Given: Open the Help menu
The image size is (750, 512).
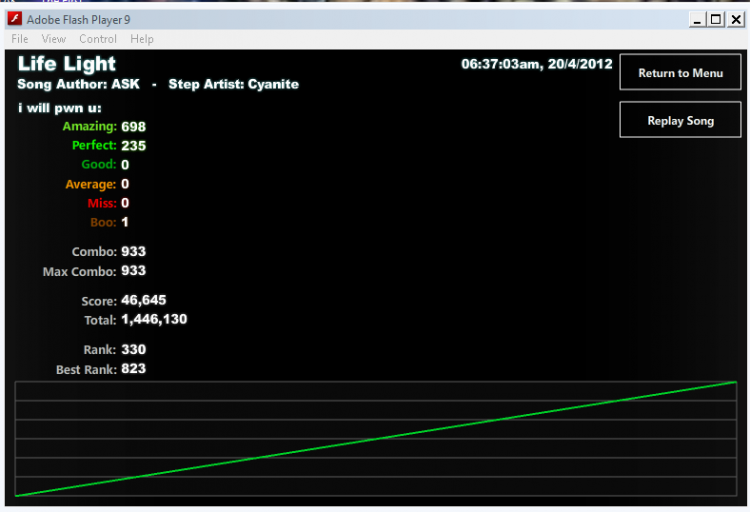Looking at the screenshot, I should click(x=142, y=39).
